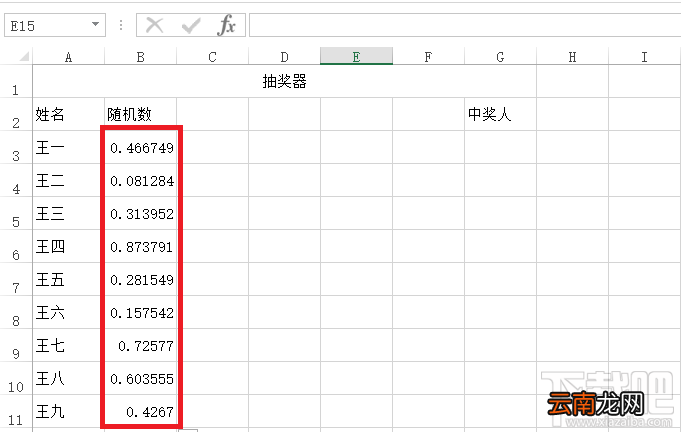Select the cell containing 王二

pyautogui.click(x=69, y=180)
